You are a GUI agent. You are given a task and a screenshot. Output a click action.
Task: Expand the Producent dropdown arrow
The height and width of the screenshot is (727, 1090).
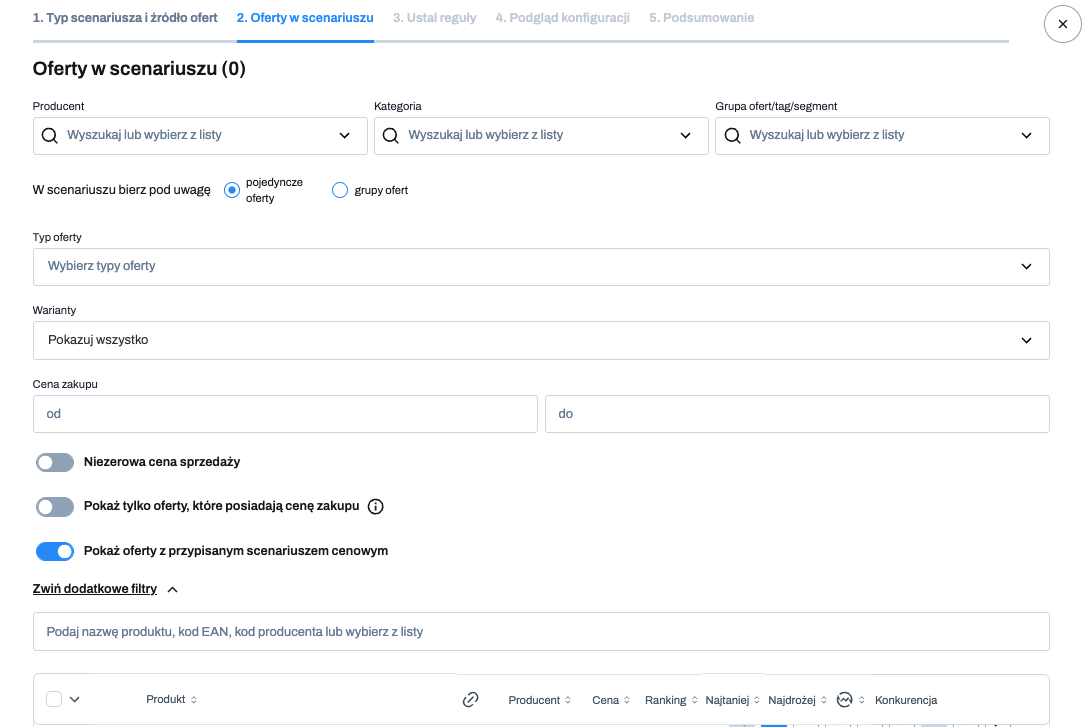tap(344, 136)
